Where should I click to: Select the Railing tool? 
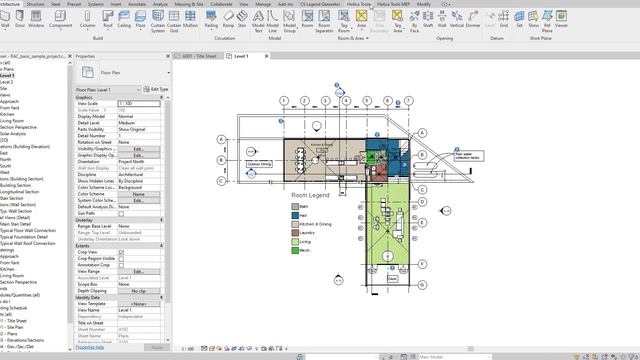coord(211,19)
